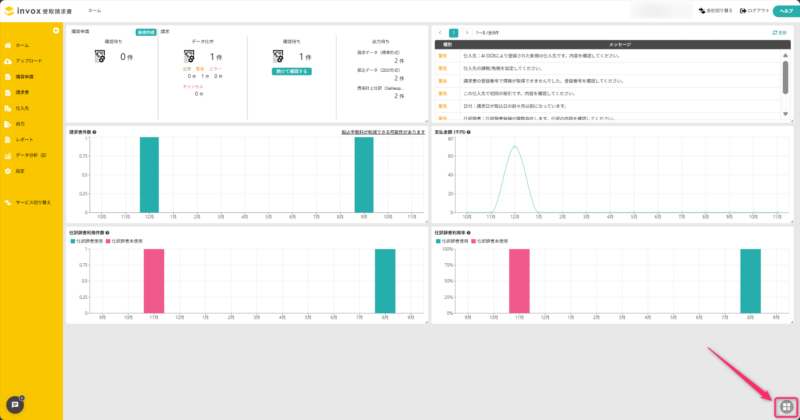Open the 振込手数料が削減できる可能性があります link
The image size is (800, 420).
(x=383, y=132)
